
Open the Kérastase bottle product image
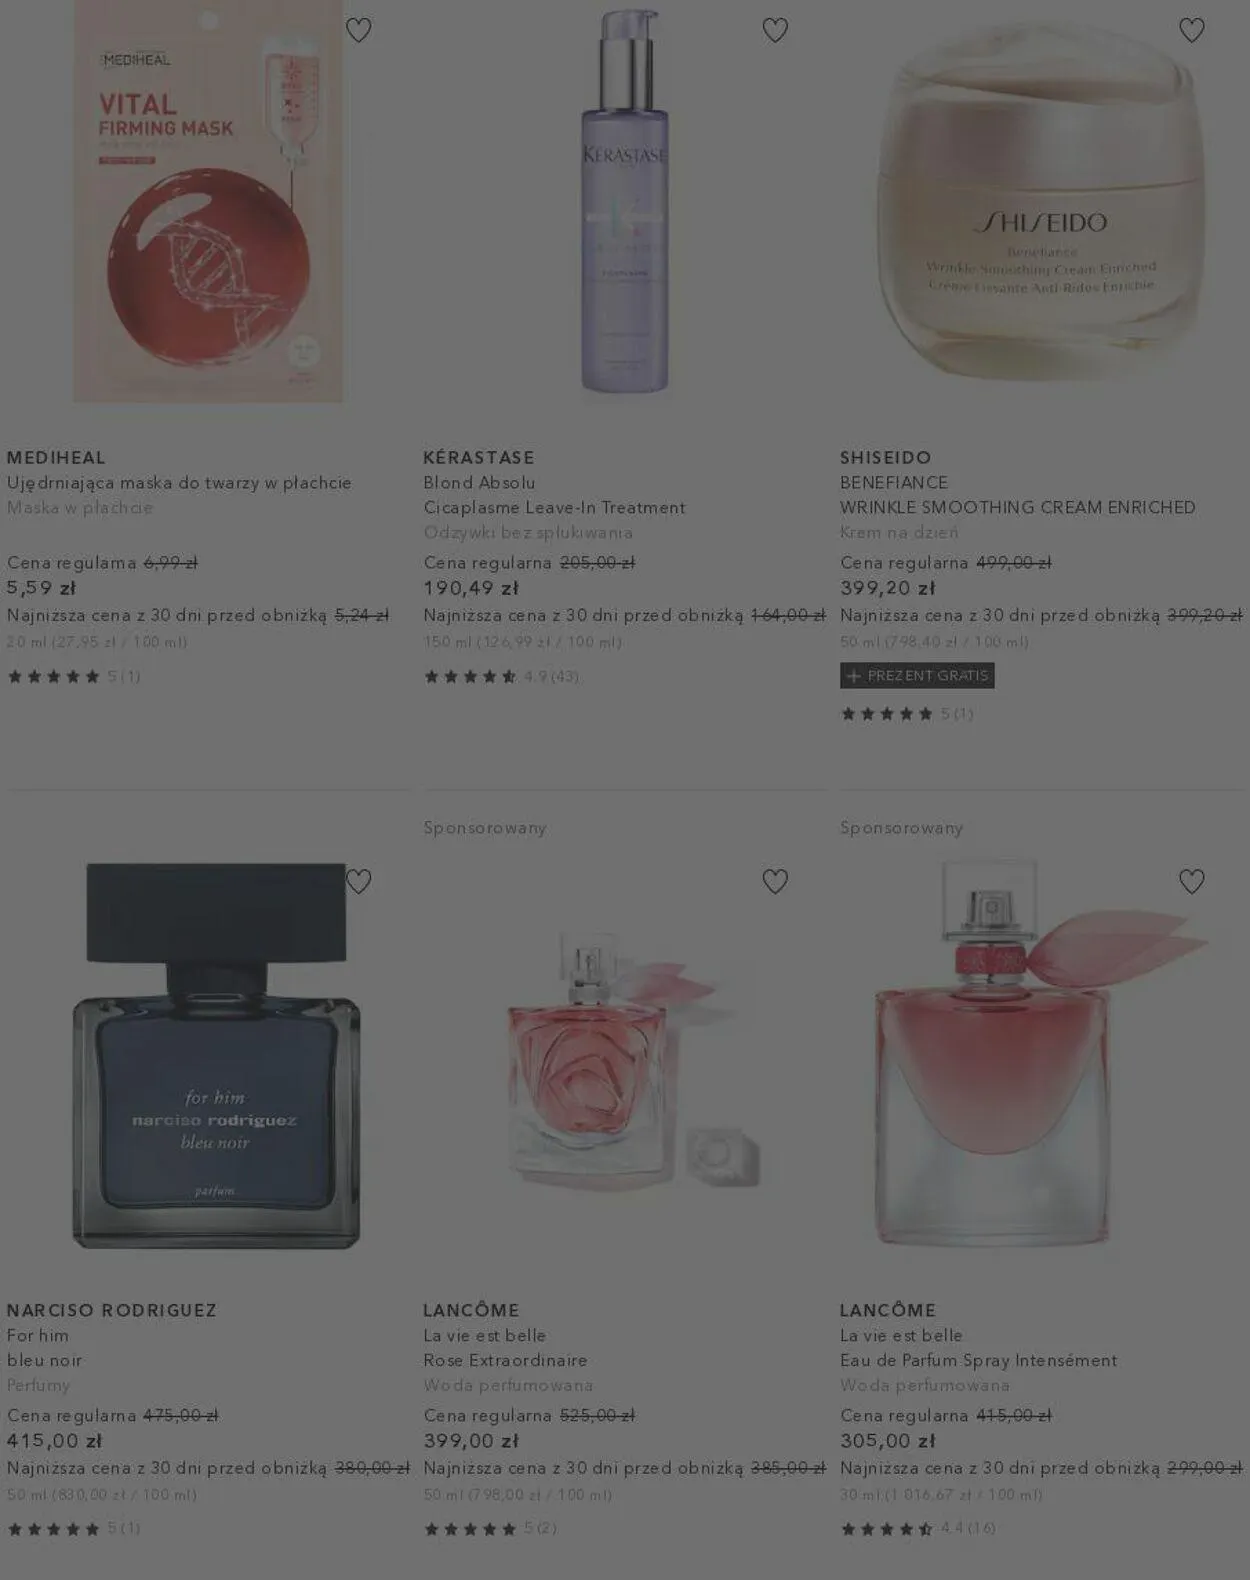625,201
